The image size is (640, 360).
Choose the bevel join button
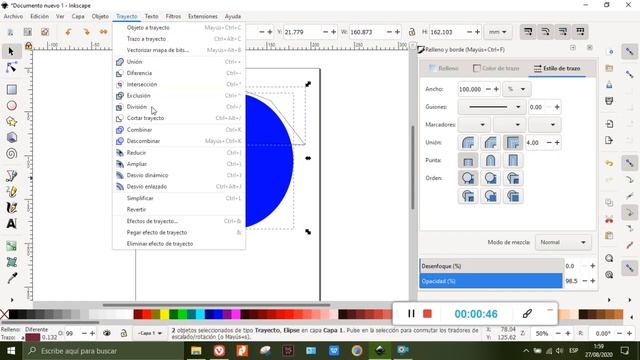(x=490, y=142)
